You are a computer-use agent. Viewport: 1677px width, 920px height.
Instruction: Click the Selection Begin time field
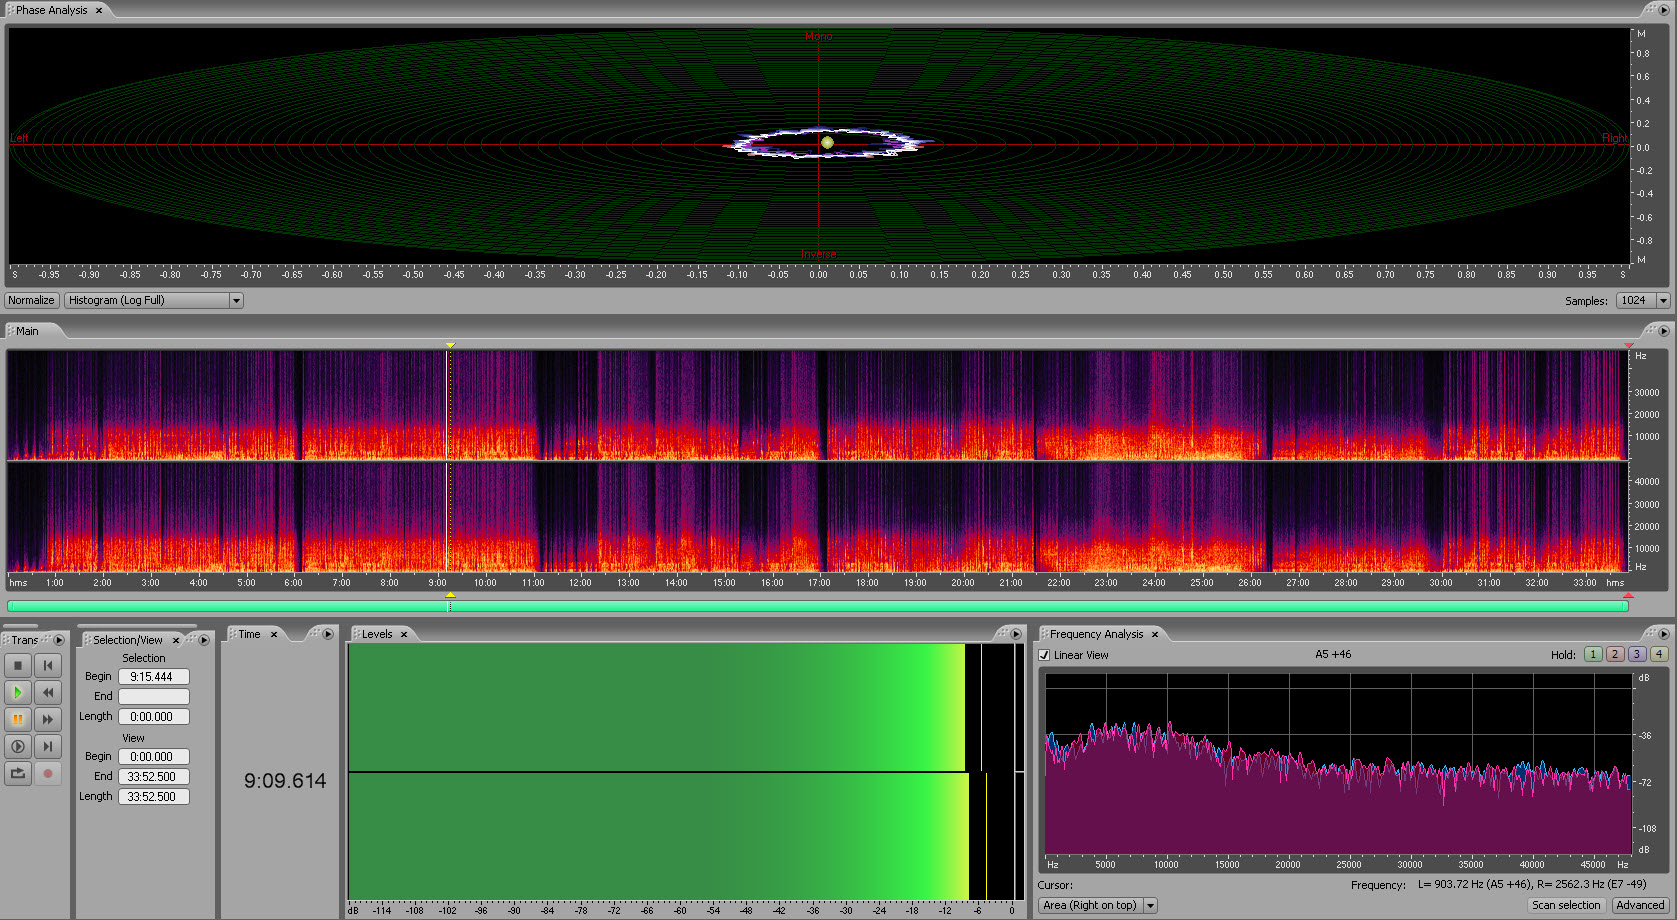pos(153,677)
